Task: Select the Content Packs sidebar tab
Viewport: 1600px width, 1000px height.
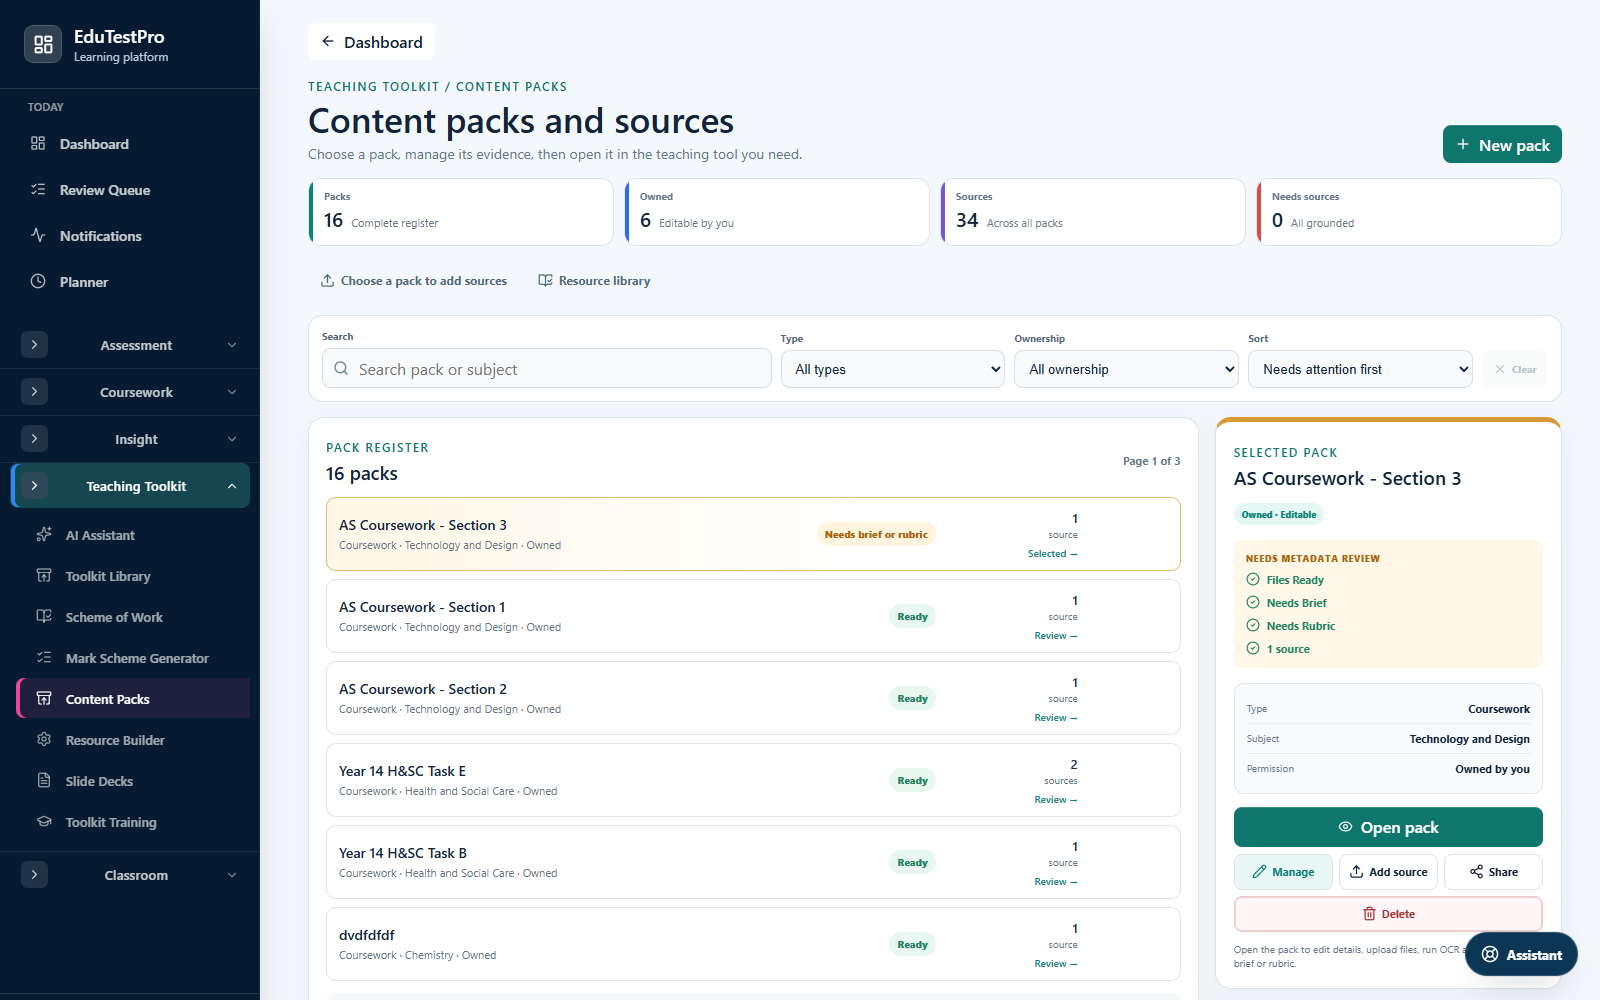Action: (x=133, y=699)
